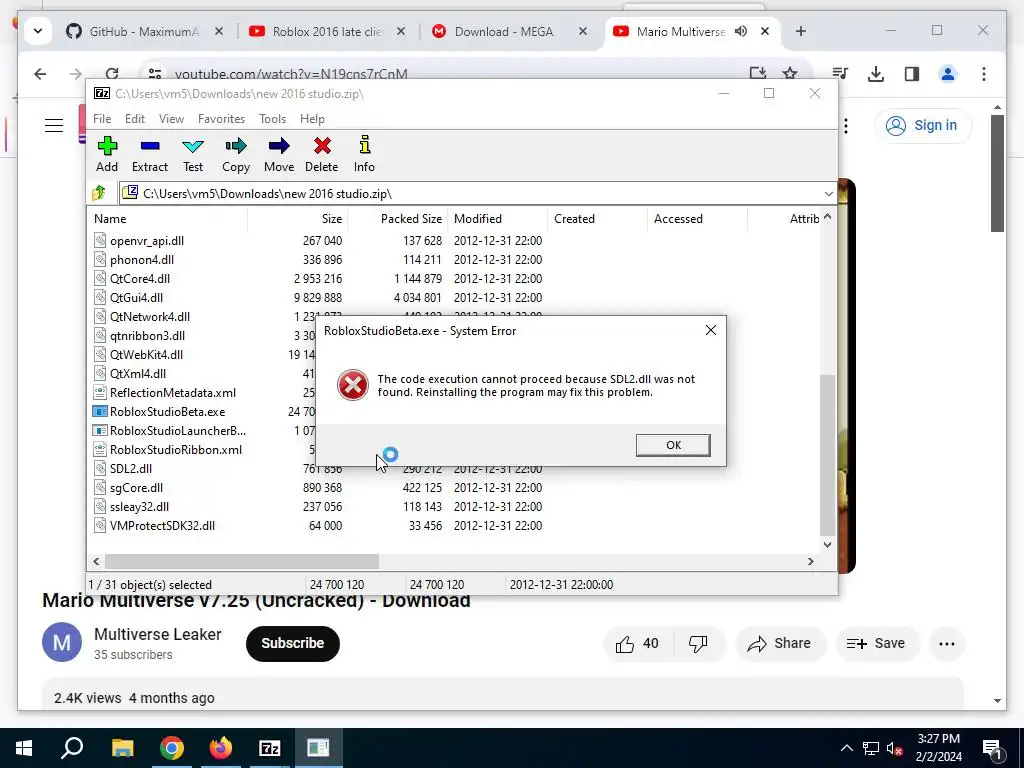Open the File menu in 7-Zip
Viewport: 1024px width, 768px height.
click(102, 119)
